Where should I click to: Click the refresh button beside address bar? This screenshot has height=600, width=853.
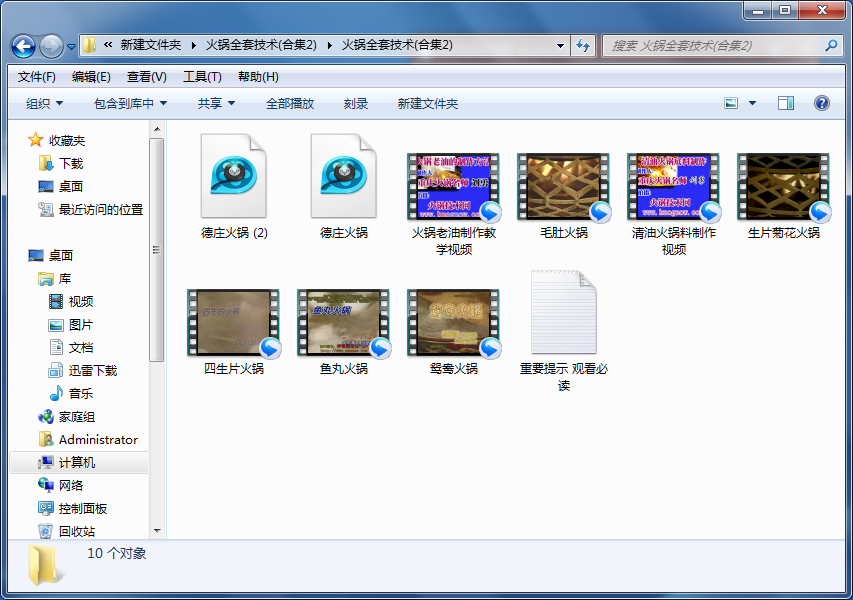583,45
